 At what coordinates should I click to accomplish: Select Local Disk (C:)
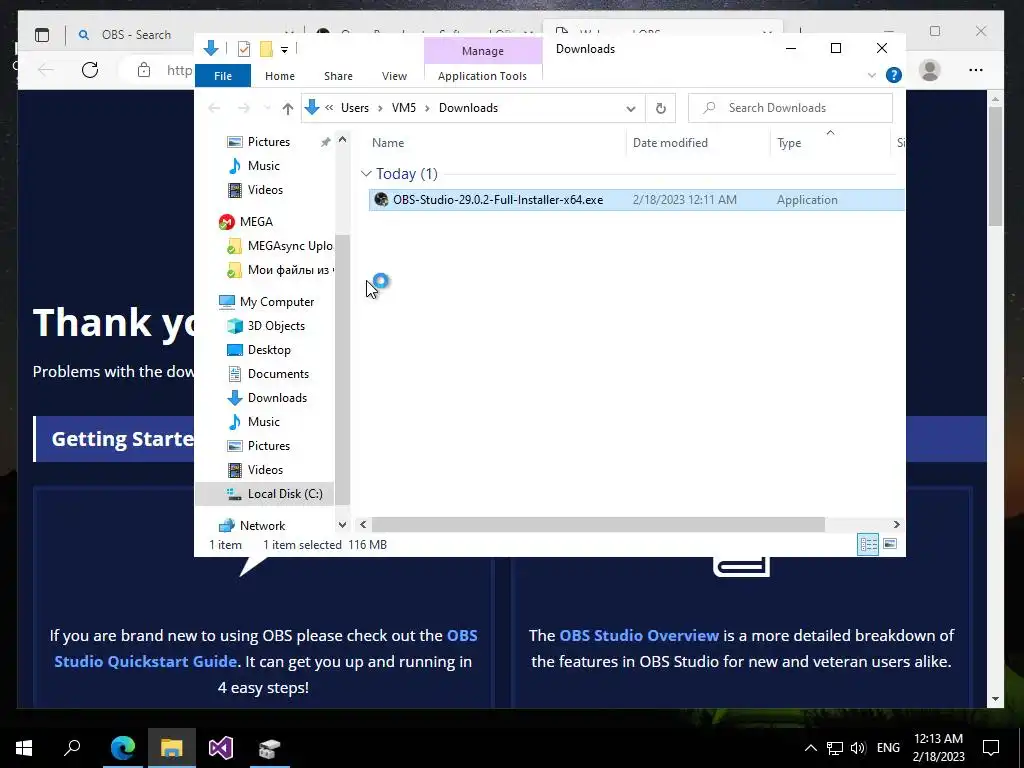point(285,494)
